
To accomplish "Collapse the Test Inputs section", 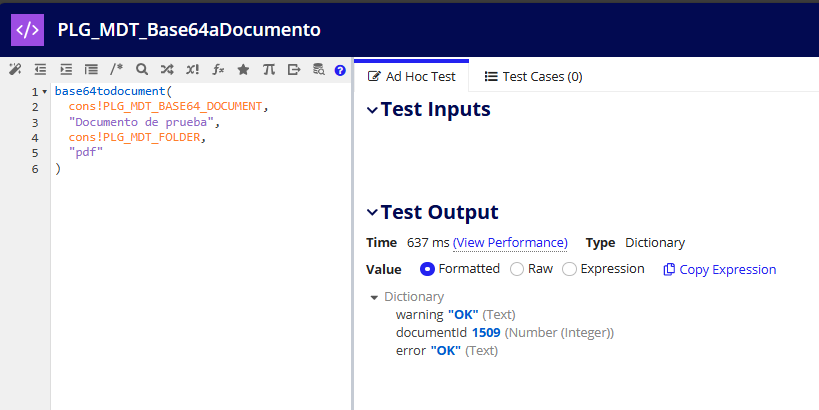I will pos(372,110).
